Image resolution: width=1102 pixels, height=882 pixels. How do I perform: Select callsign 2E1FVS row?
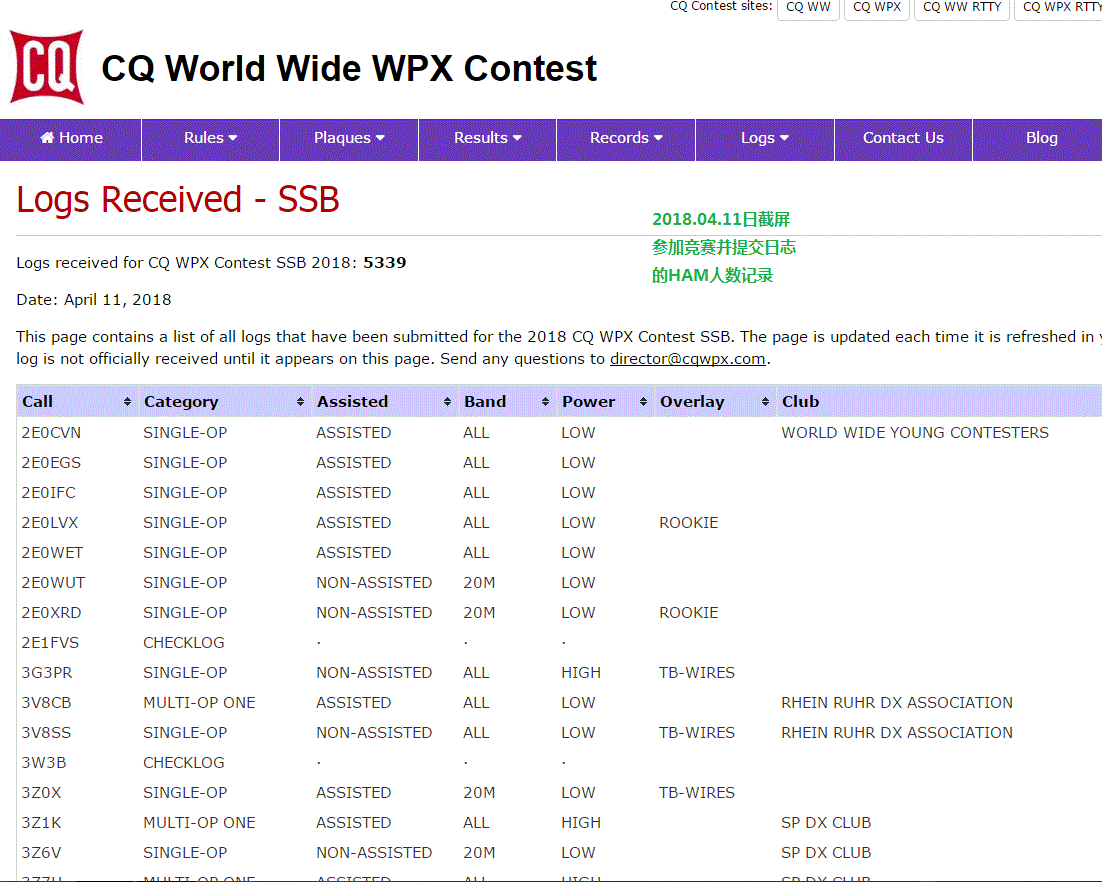click(51, 642)
